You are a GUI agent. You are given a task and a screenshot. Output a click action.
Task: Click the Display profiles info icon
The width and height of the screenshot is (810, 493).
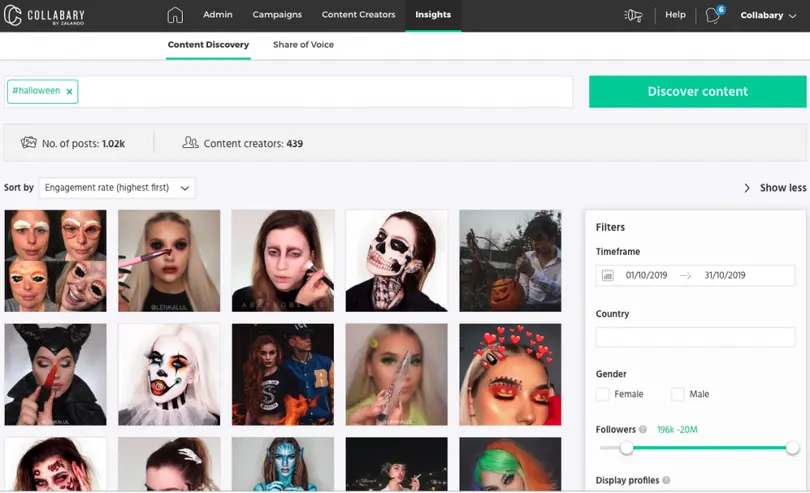665,480
